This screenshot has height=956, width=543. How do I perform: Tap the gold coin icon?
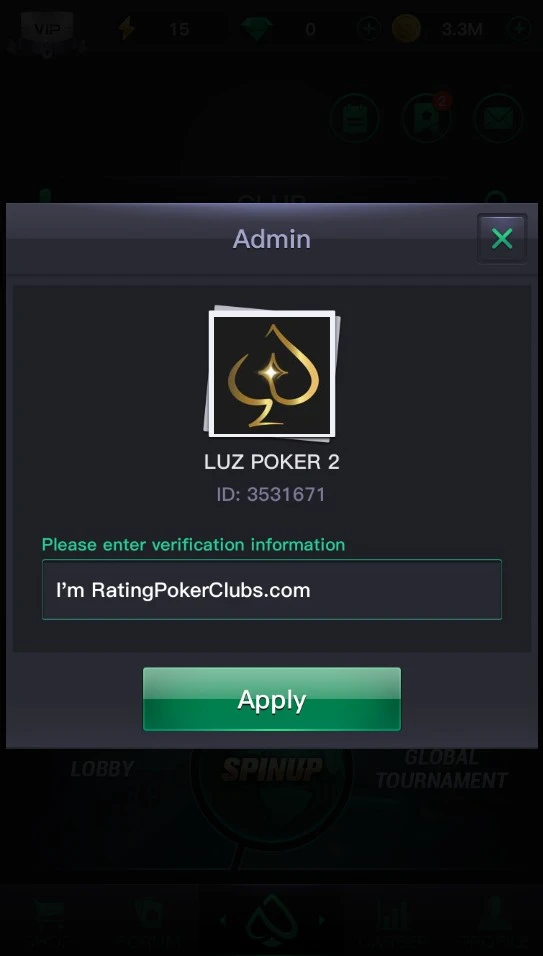406,28
